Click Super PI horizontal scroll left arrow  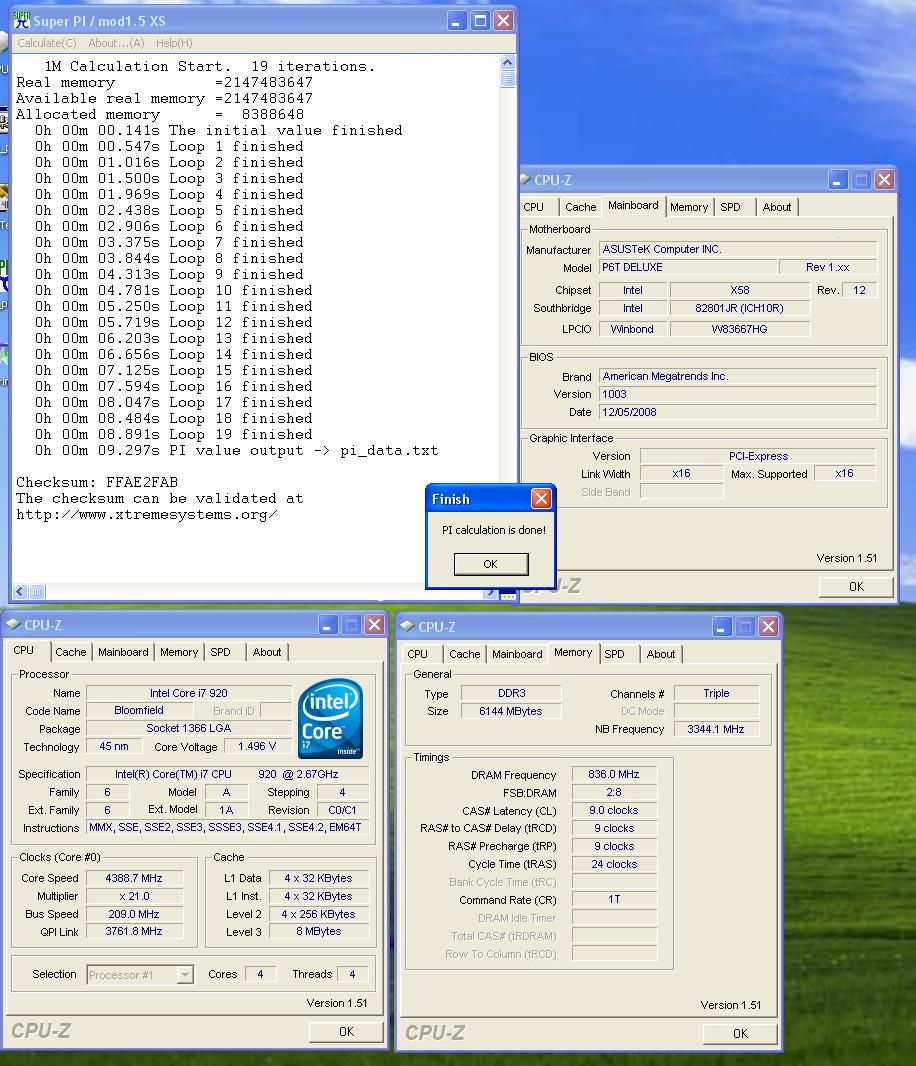tap(20, 591)
